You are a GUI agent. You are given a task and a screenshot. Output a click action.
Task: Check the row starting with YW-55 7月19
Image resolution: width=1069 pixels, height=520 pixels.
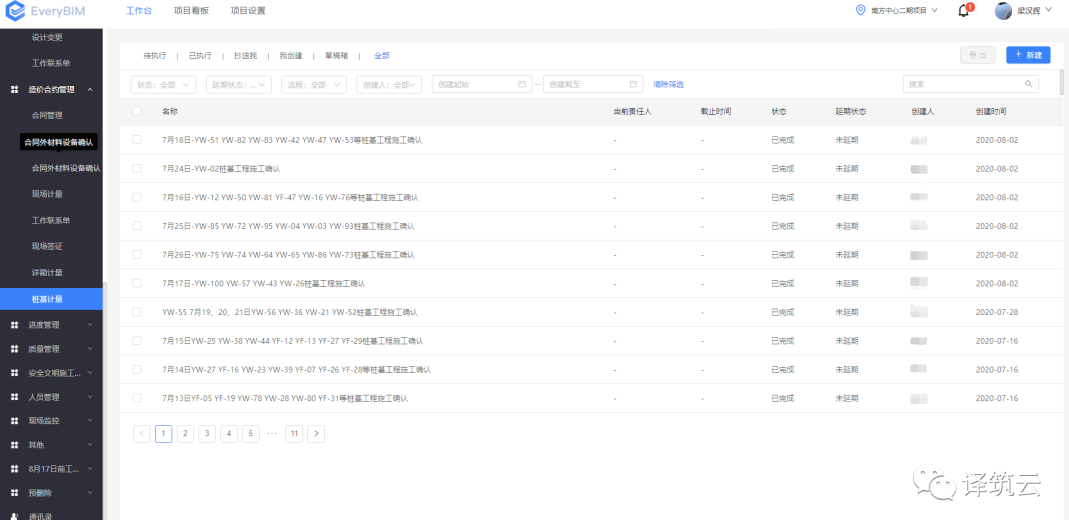[137, 311]
